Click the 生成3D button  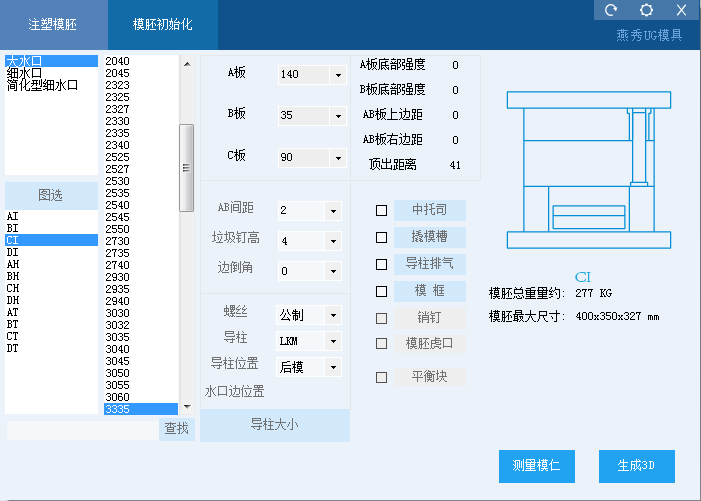[x=637, y=466]
